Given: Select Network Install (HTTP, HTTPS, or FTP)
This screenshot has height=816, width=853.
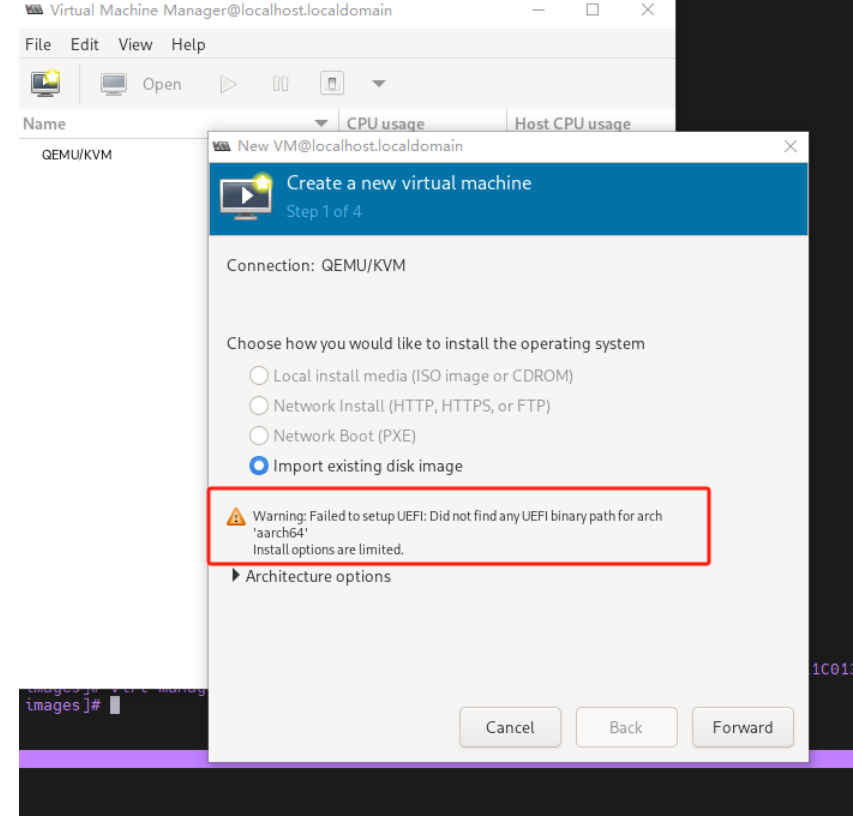Looking at the screenshot, I should click(x=259, y=406).
